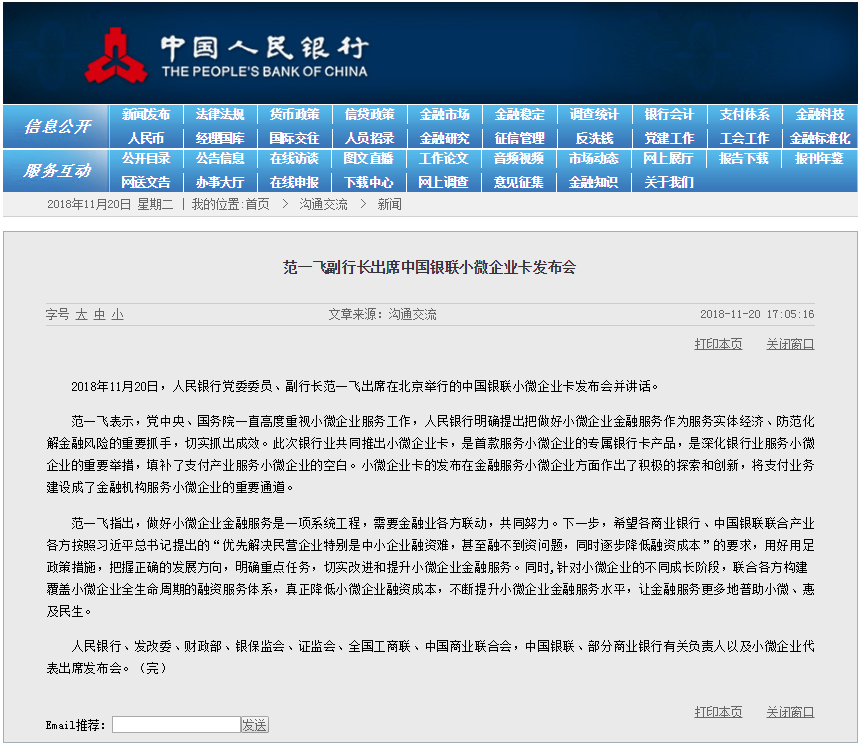This screenshot has height=748, width=863.
Task: Click 沟通交流 breadcrumb link
Action: click(323, 204)
